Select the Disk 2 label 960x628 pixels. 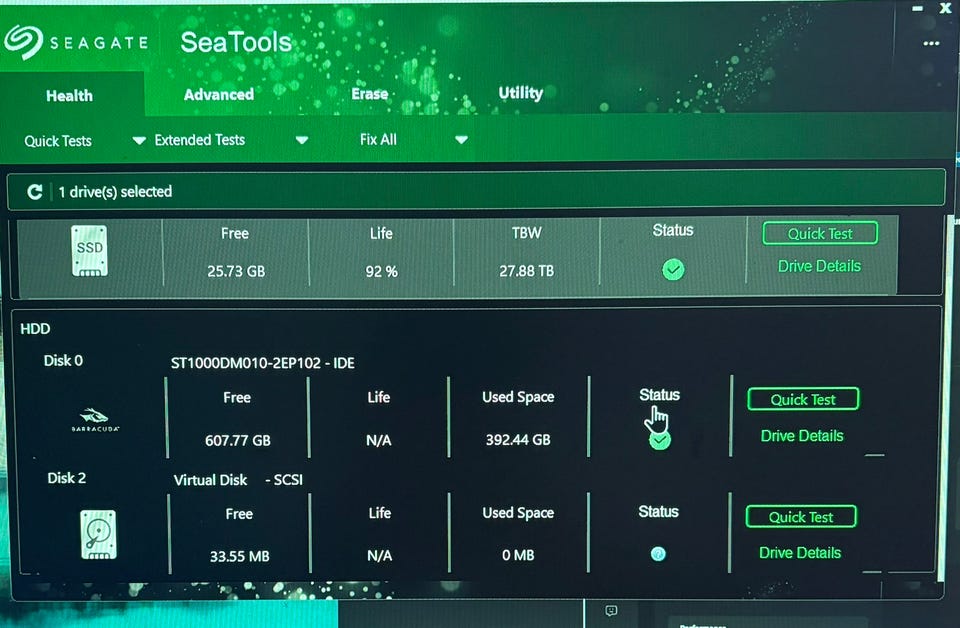pos(67,478)
